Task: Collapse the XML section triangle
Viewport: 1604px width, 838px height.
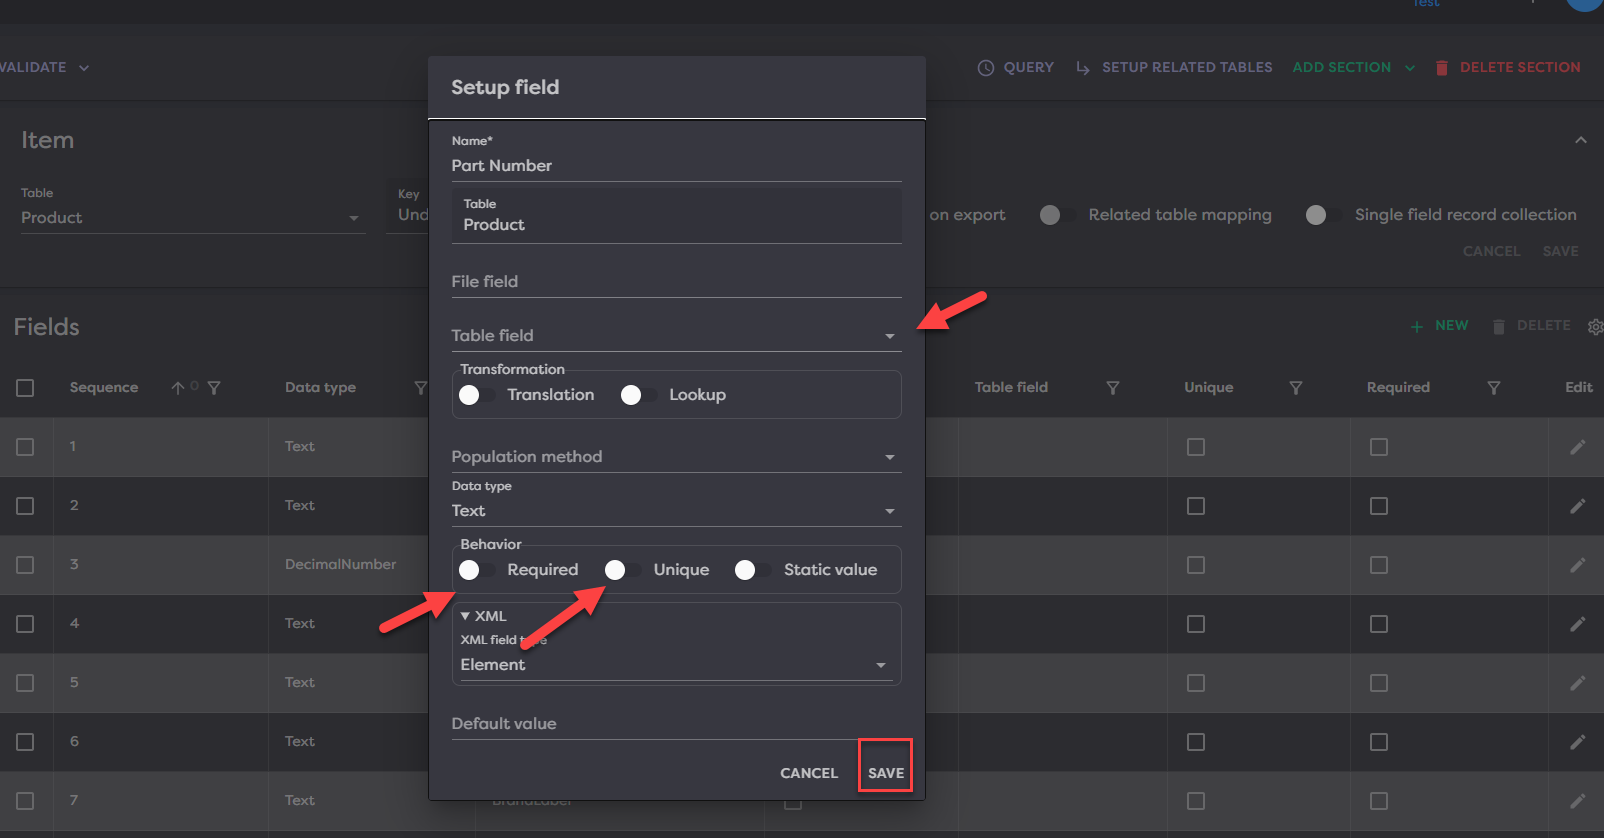Action: (465, 616)
